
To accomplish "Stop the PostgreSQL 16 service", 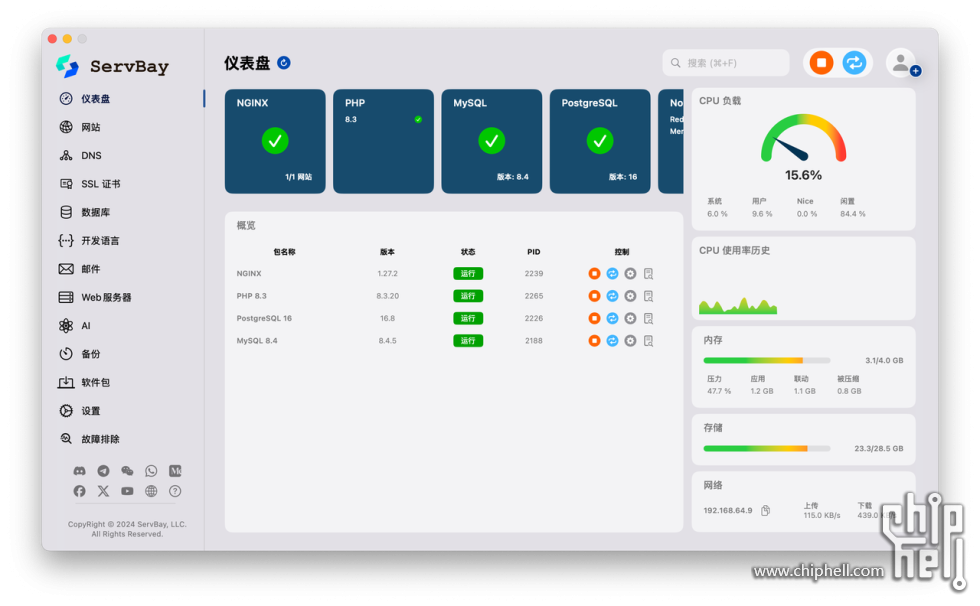I will 594,319.
